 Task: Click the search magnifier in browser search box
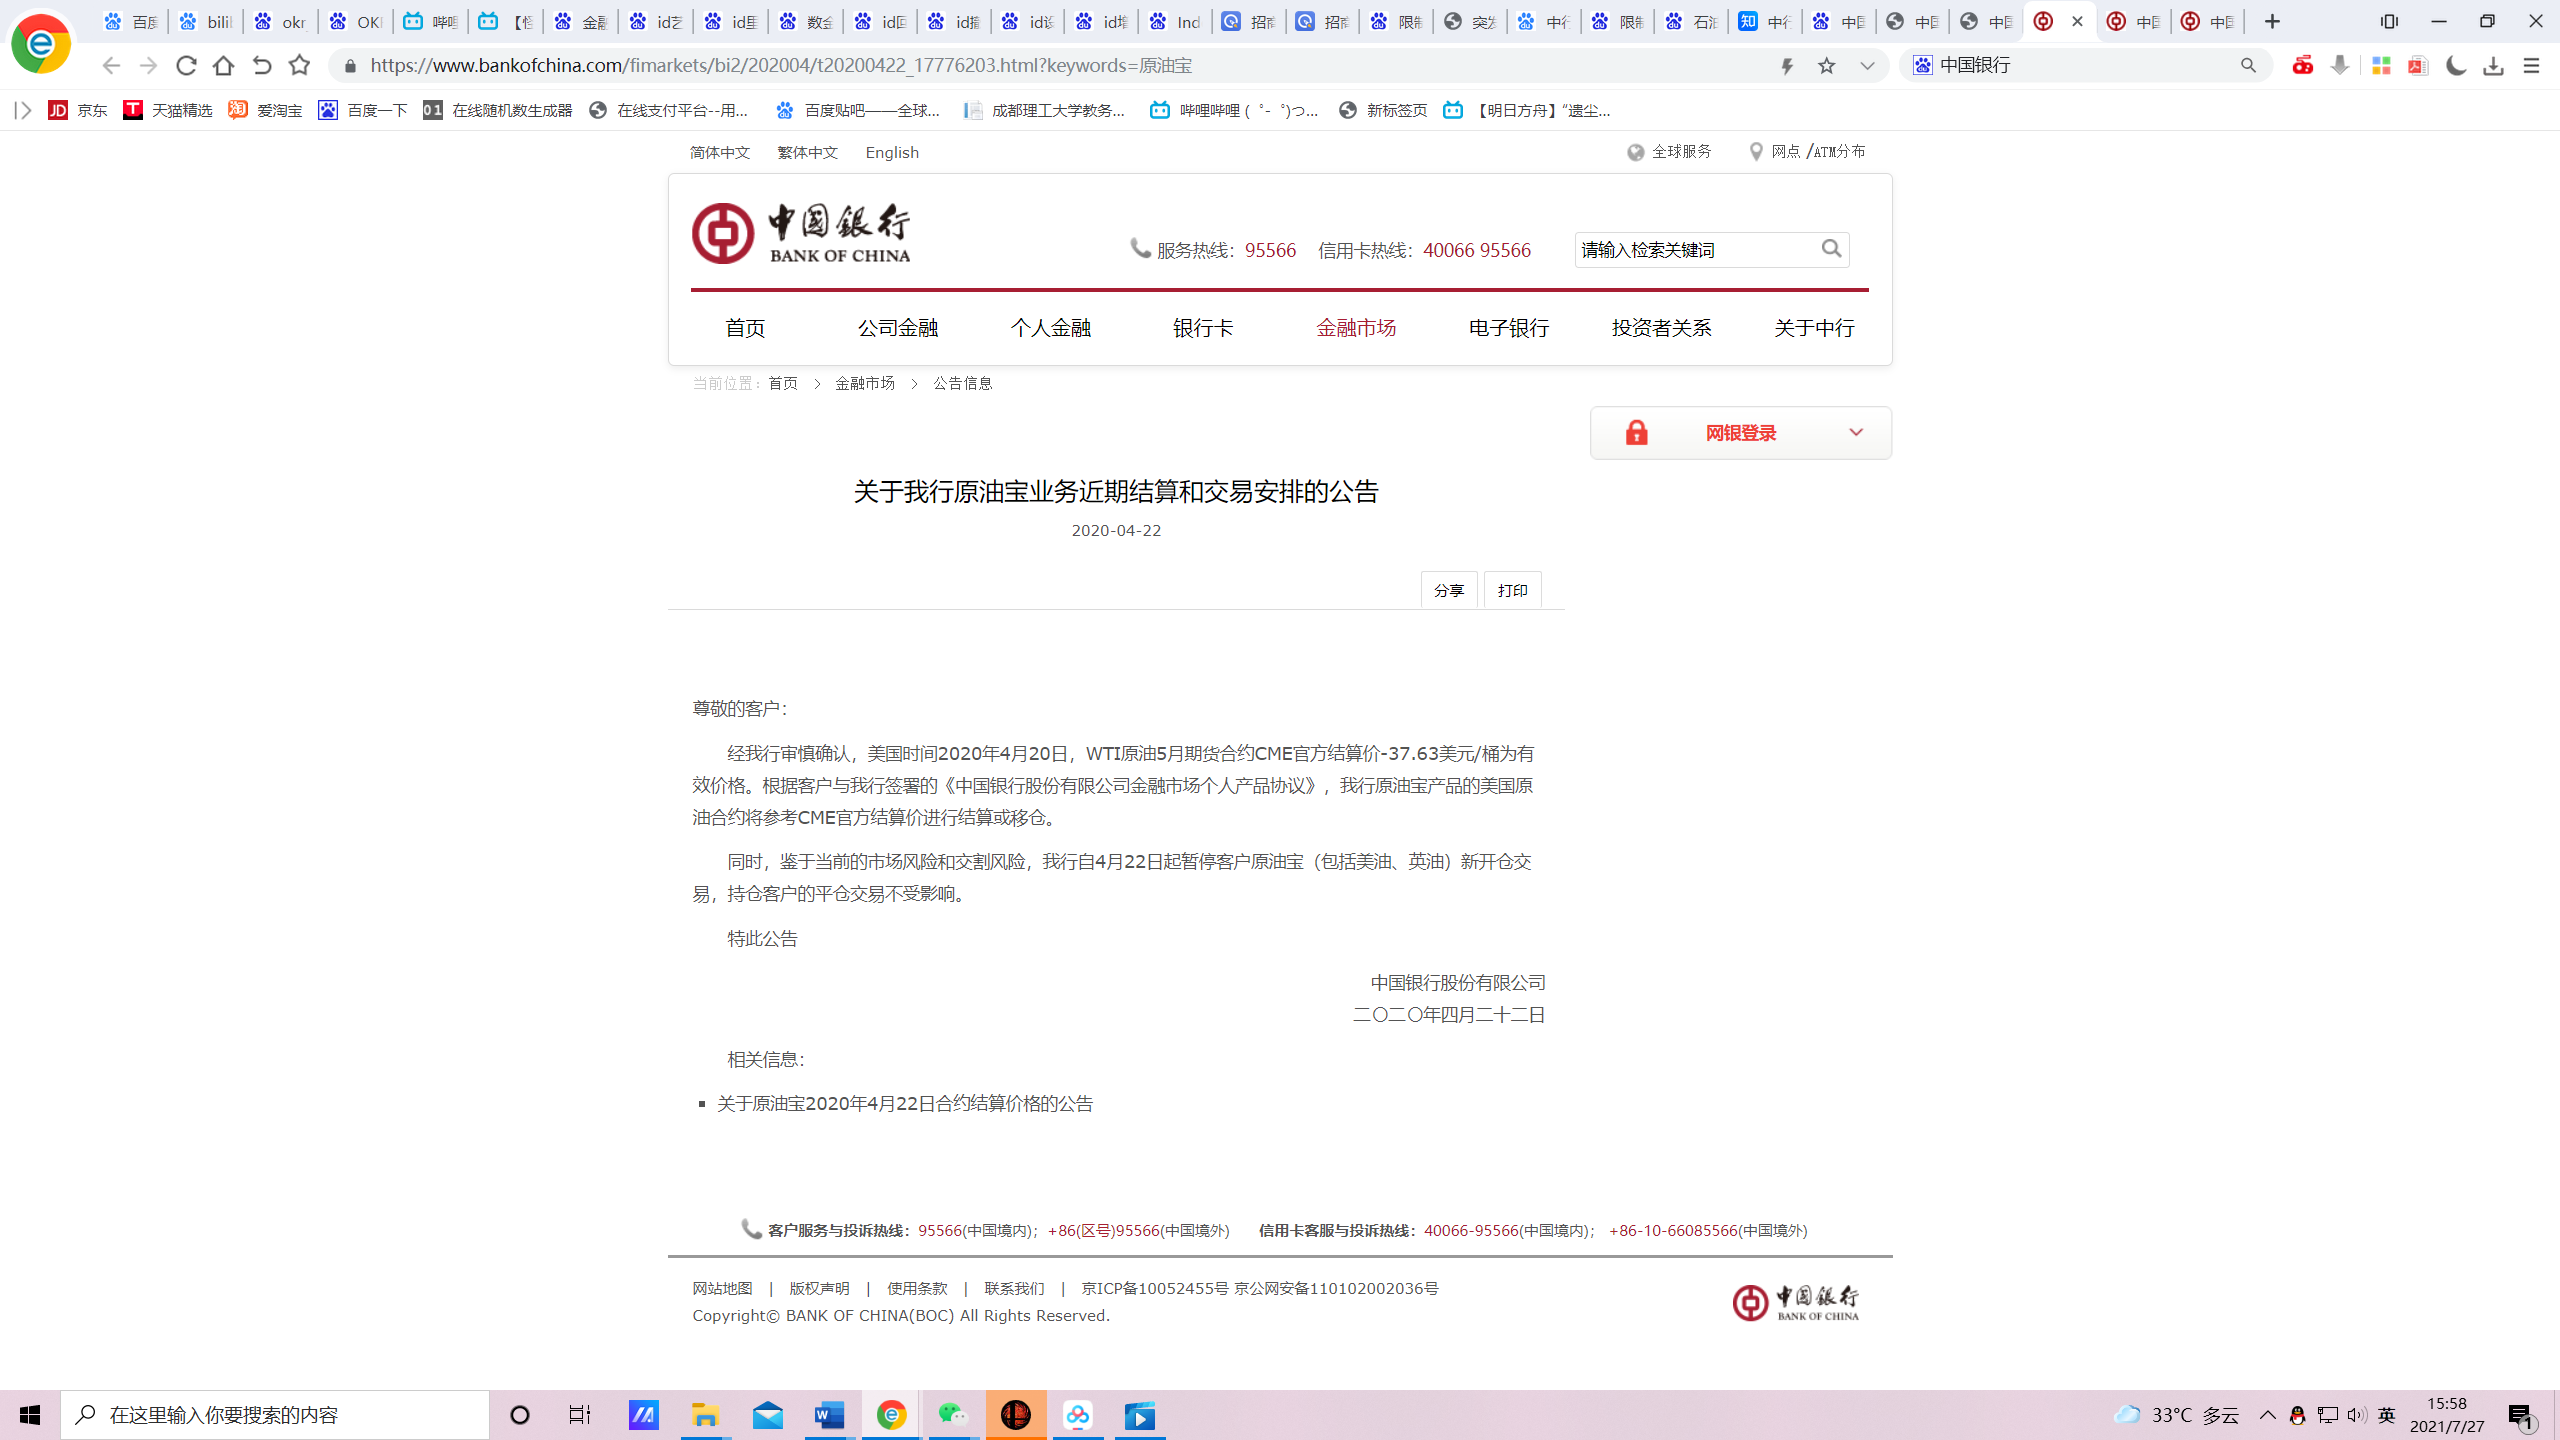pos(2248,66)
